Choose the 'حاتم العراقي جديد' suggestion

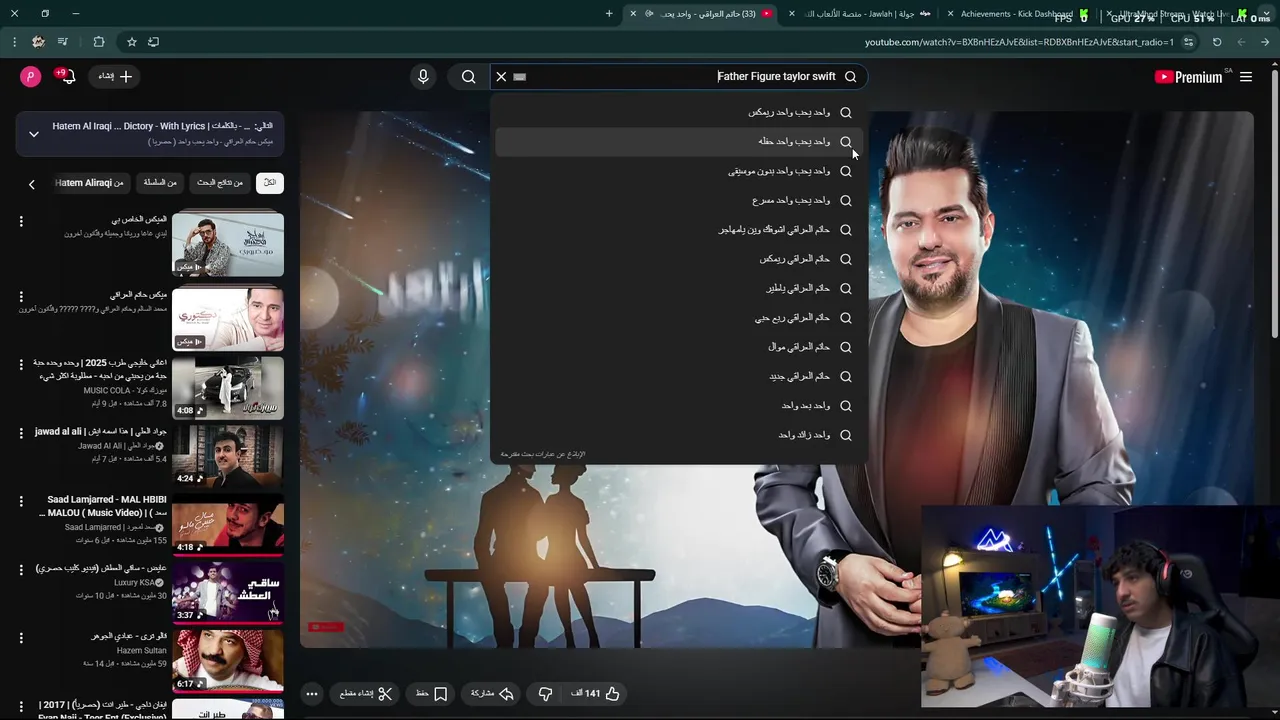point(679,376)
